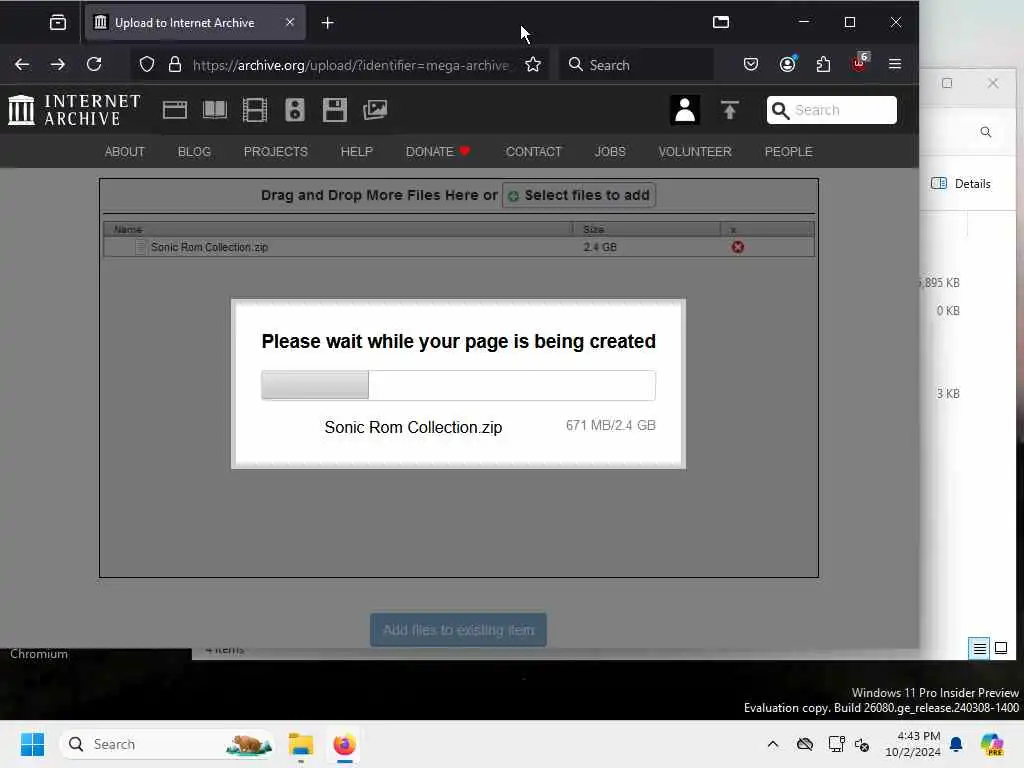
Task: Switch File Explorer to large thumbnails view
Action: click(1000, 648)
